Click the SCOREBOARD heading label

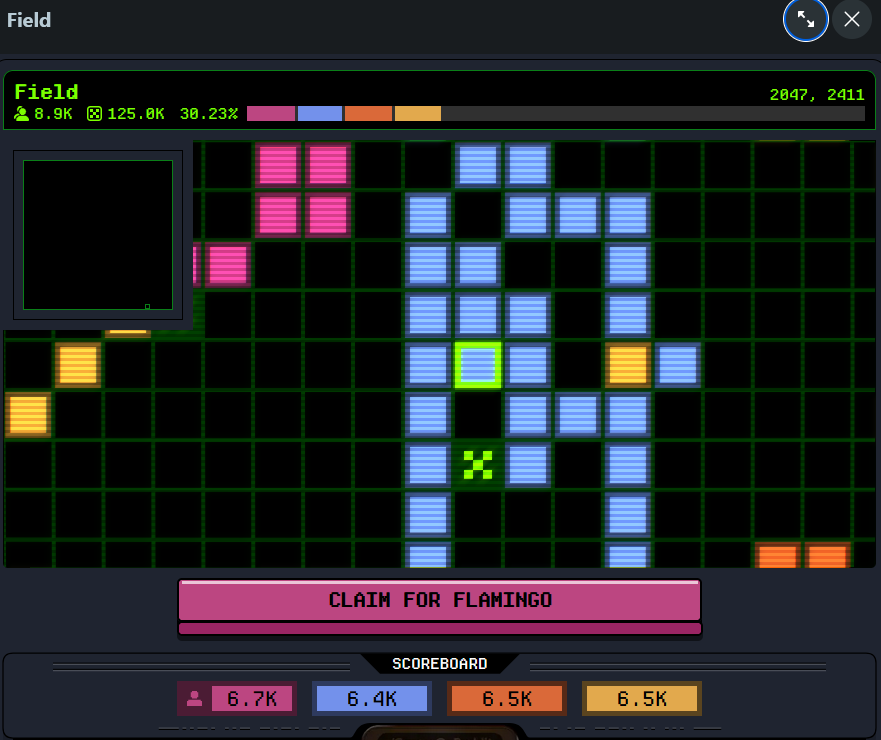click(439, 664)
